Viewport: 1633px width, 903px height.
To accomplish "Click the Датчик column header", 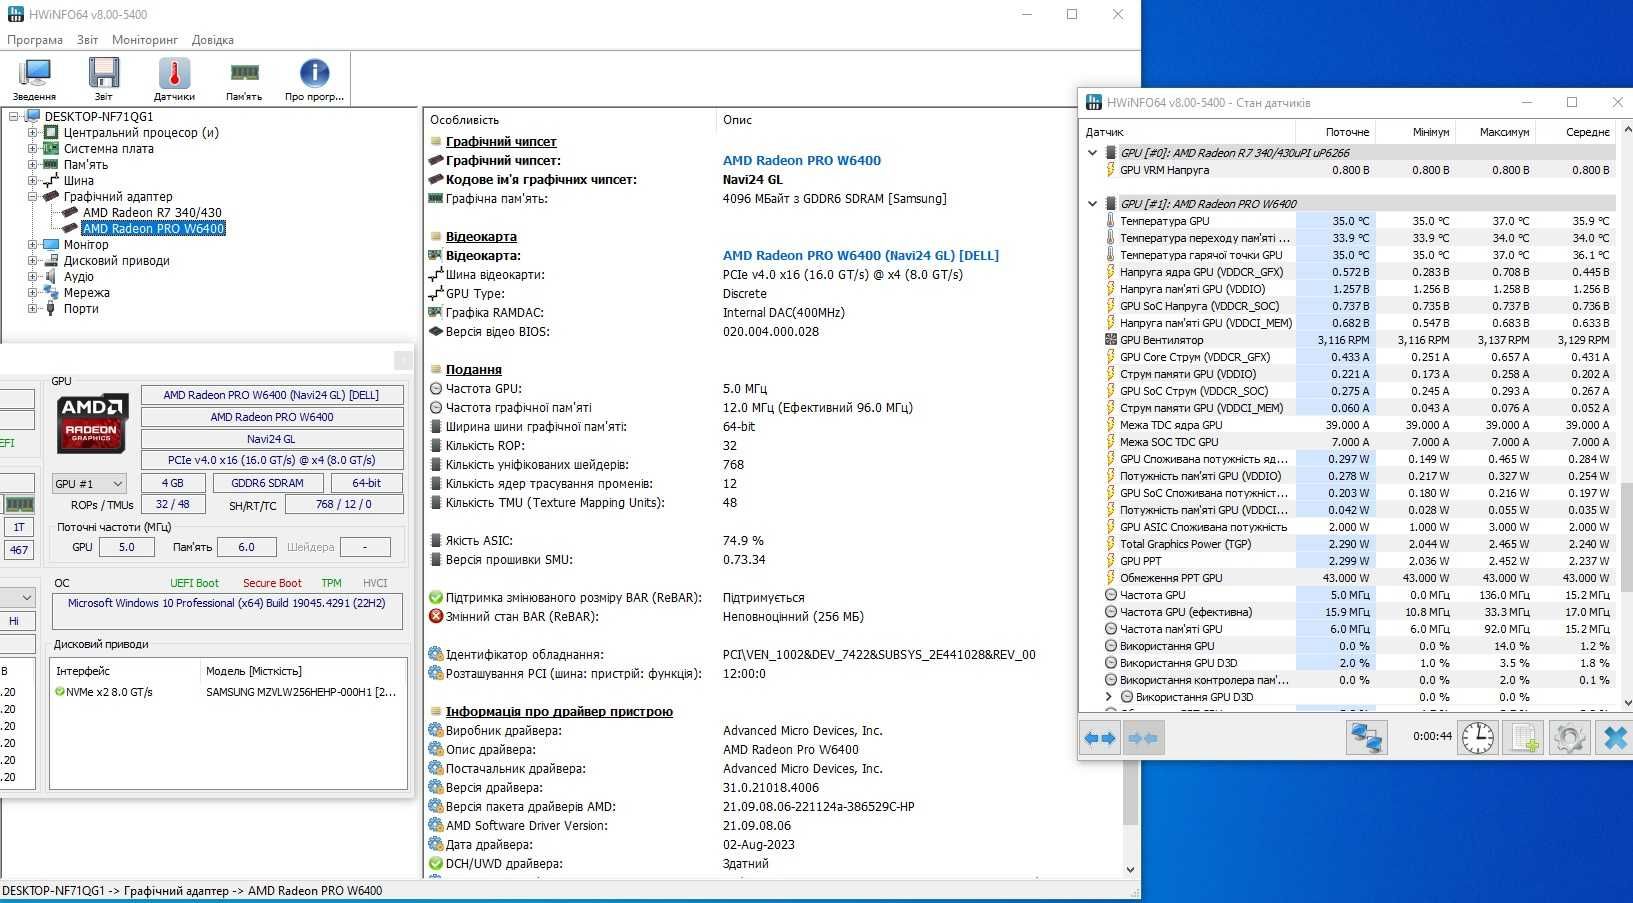I will (1188, 132).
